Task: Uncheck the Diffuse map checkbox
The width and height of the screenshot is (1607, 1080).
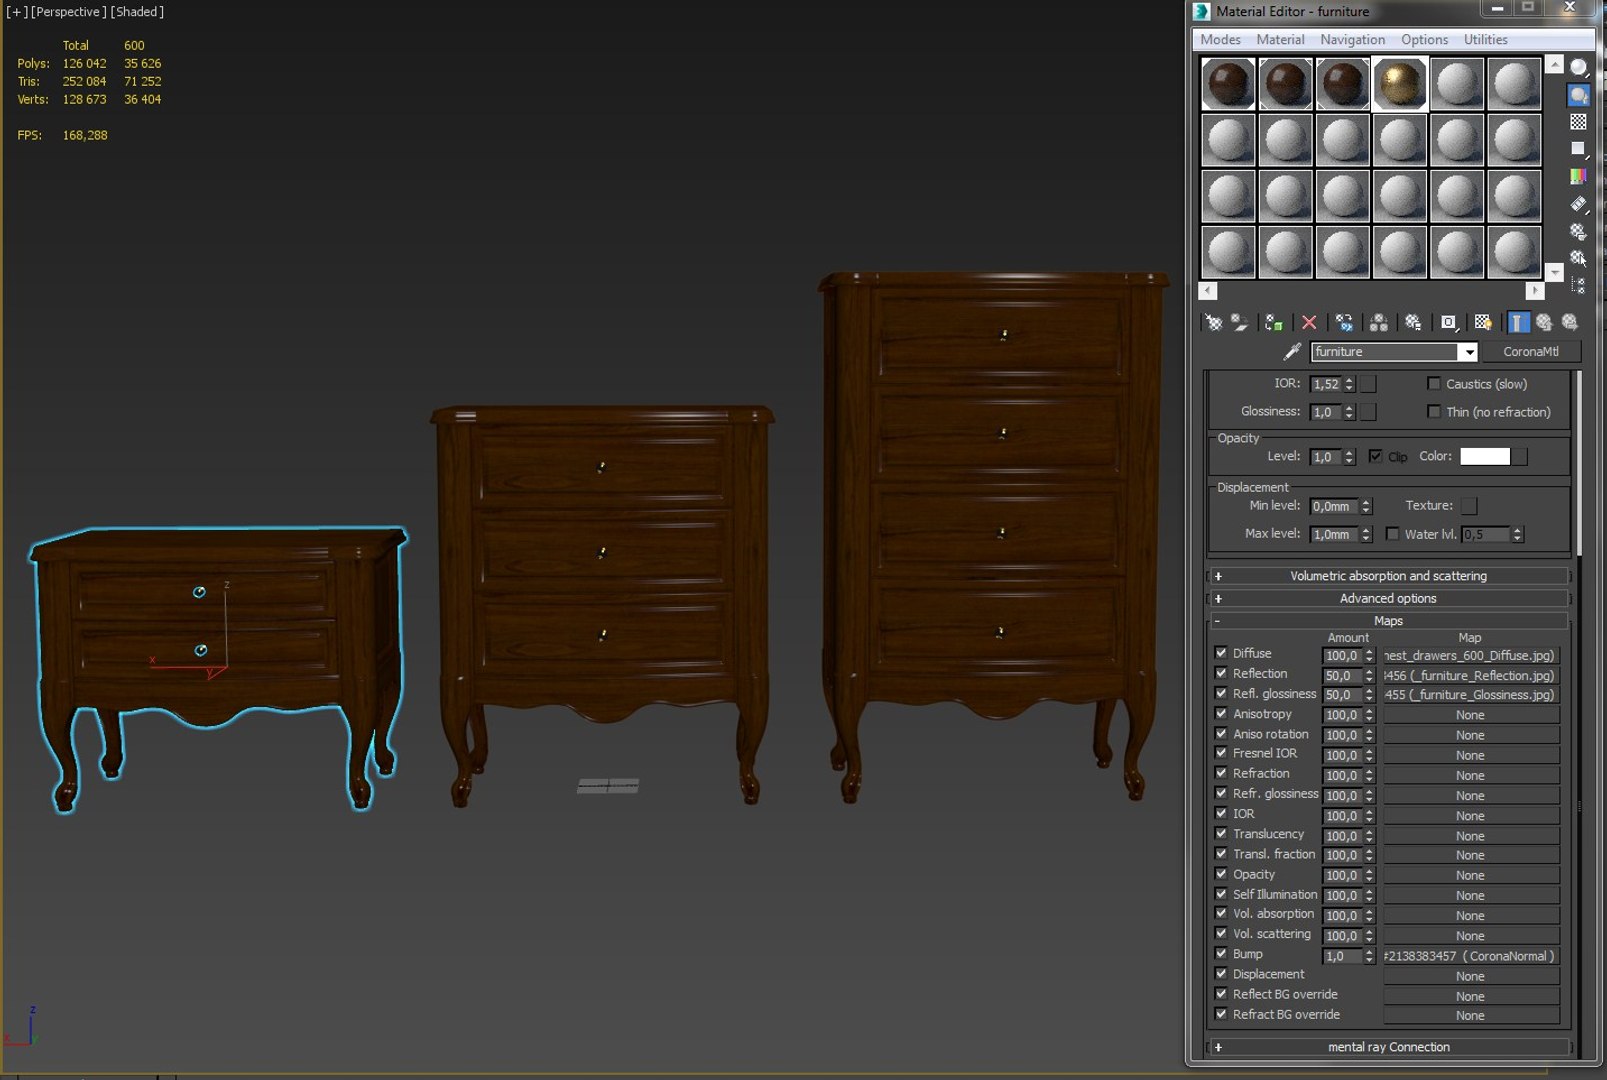Action: click(x=1221, y=653)
